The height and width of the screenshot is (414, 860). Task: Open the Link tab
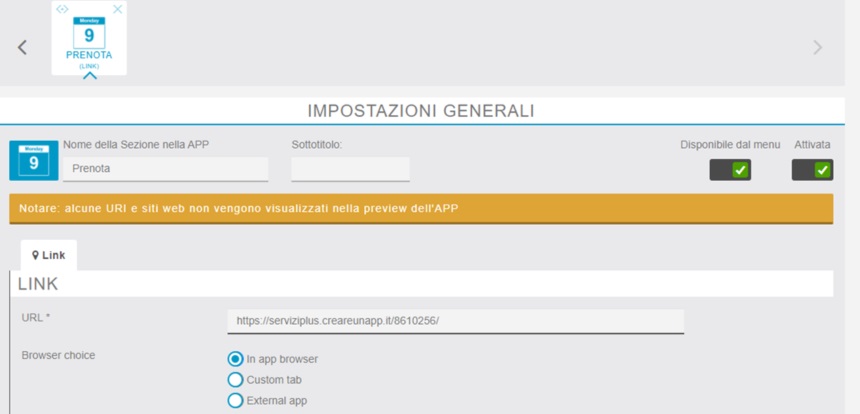49,256
